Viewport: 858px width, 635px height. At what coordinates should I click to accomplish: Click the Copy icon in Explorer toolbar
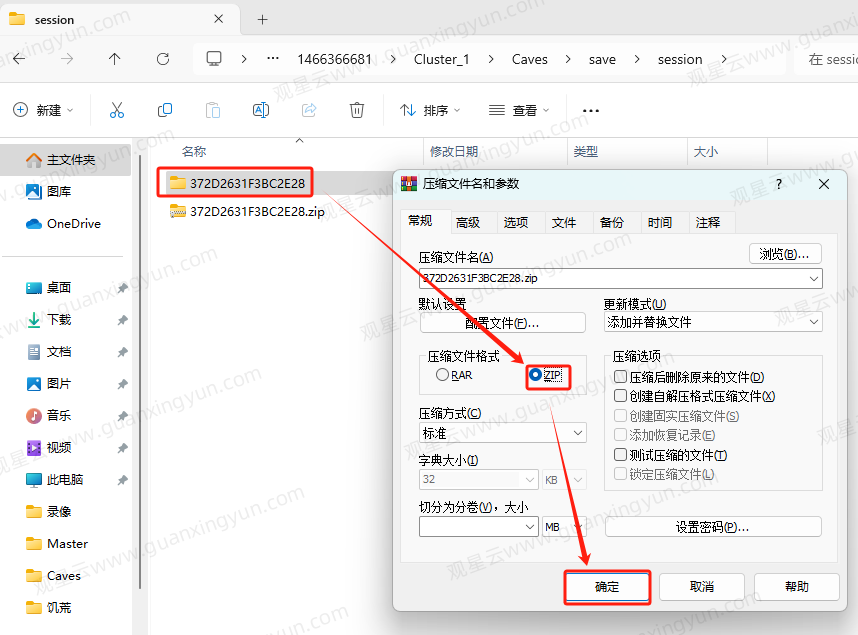coord(165,110)
